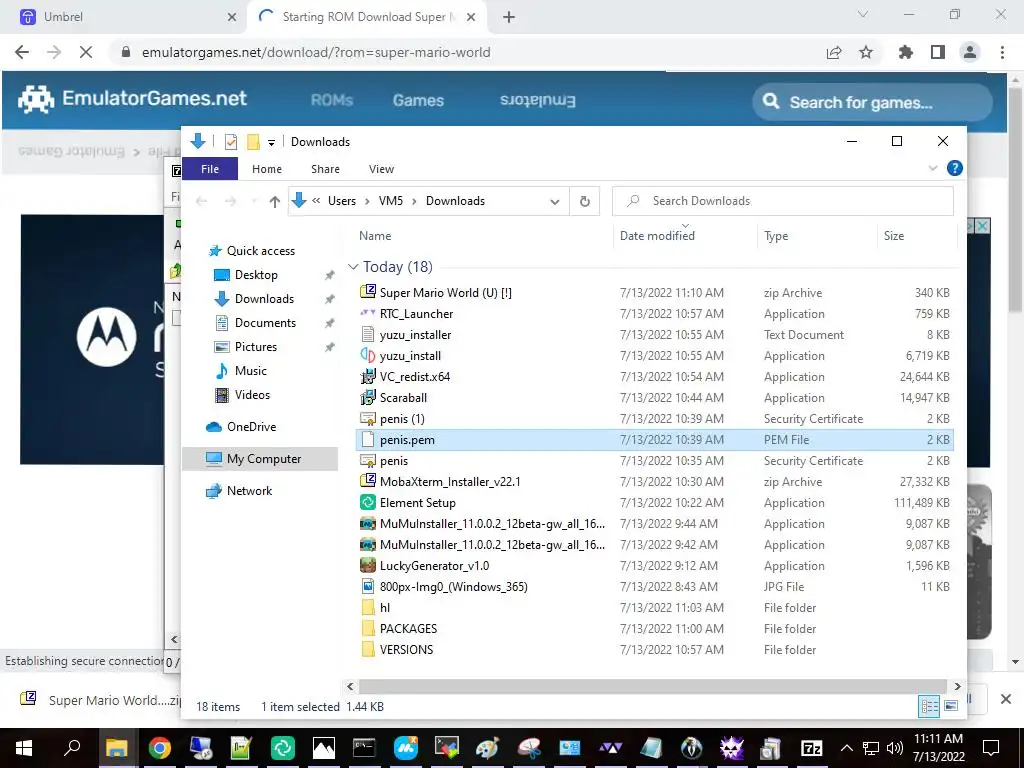Image resolution: width=1024 pixels, height=768 pixels.
Task: Sort files by Size column
Action: click(917, 236)
